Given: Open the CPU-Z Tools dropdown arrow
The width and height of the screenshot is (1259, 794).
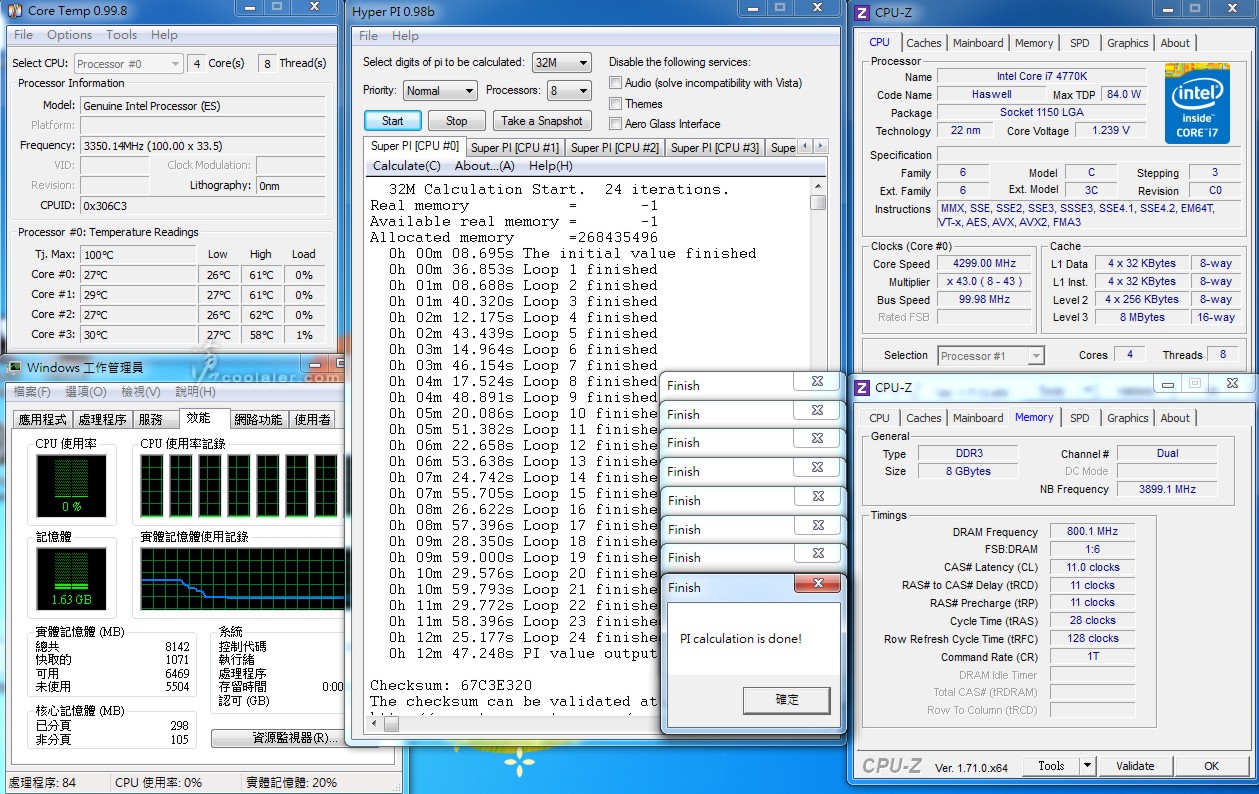Looking at the screenshot, I should pos(1087,766).
